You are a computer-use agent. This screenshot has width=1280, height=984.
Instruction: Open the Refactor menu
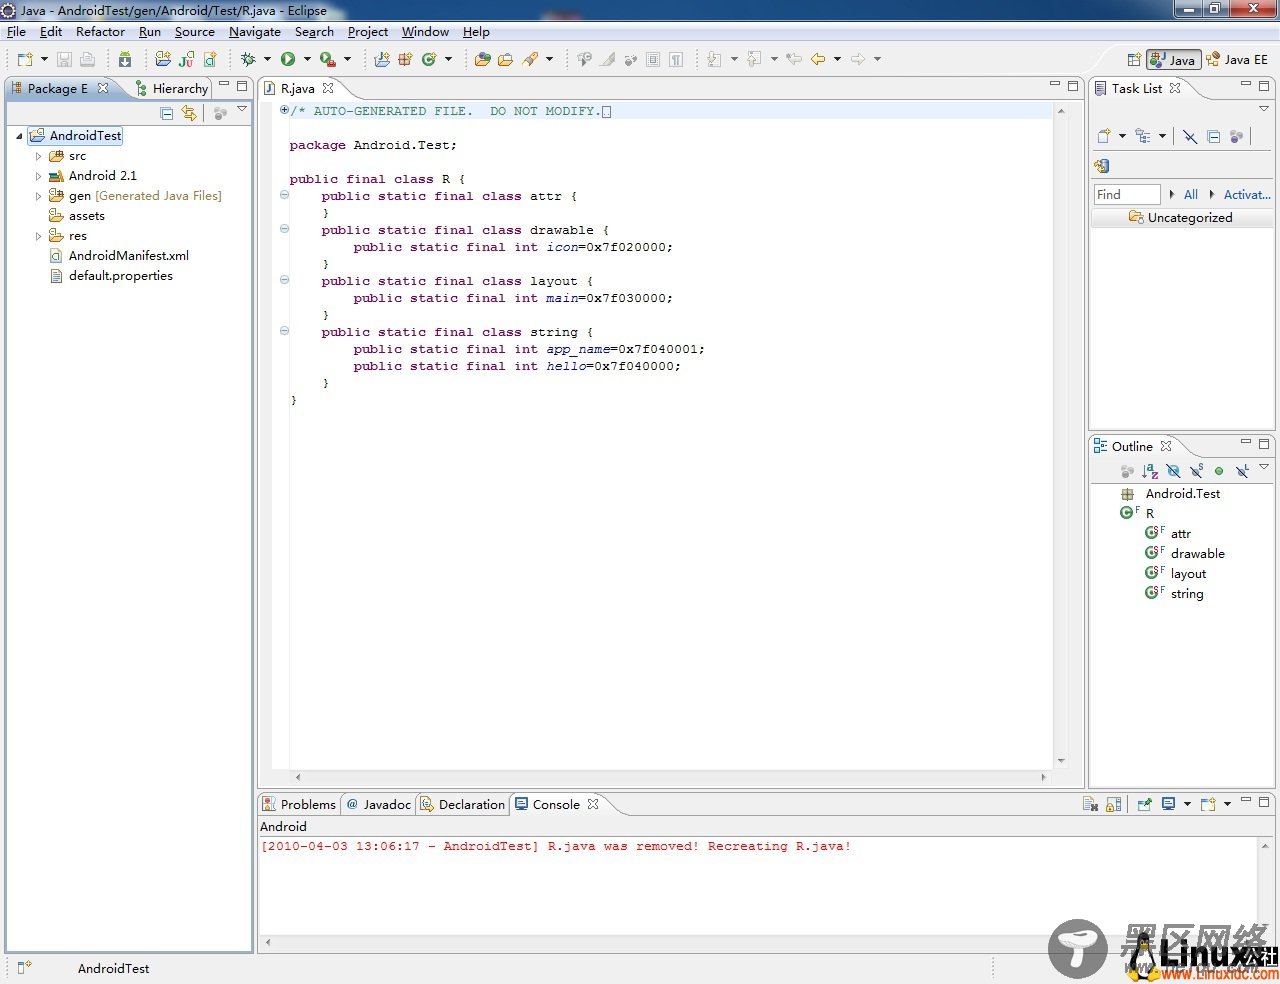click(100, 32)
